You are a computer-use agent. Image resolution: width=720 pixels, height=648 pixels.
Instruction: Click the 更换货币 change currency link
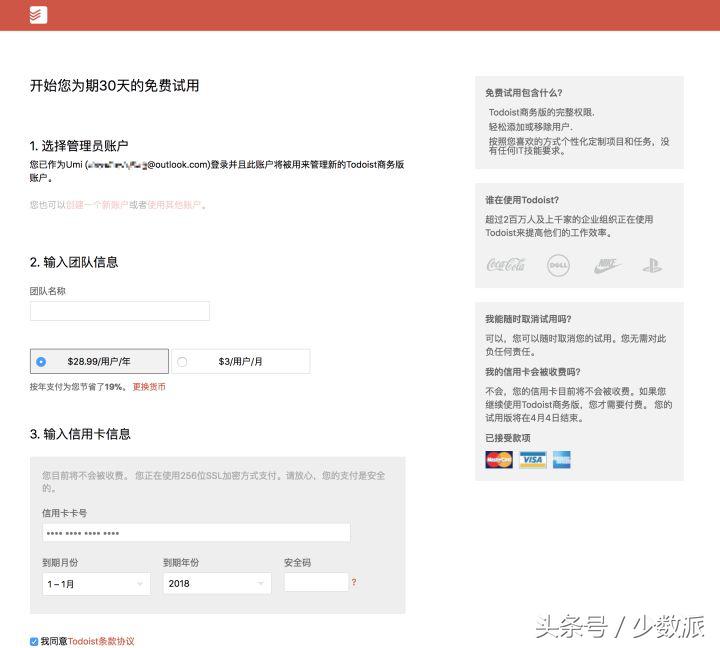click(149, 387)
